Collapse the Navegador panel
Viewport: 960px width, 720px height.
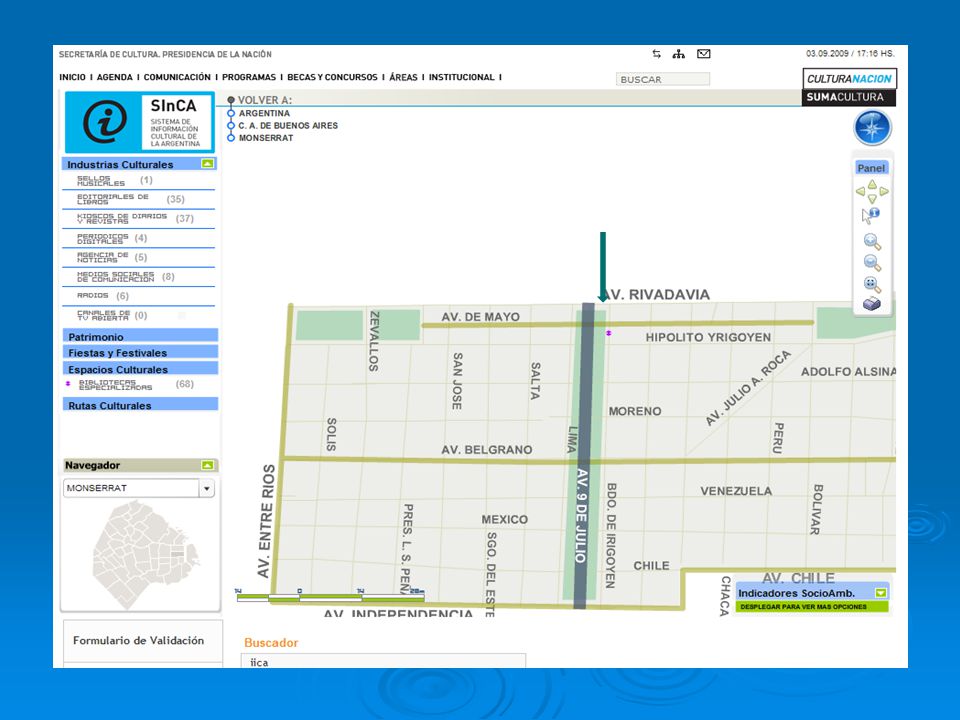coord(208,465)
